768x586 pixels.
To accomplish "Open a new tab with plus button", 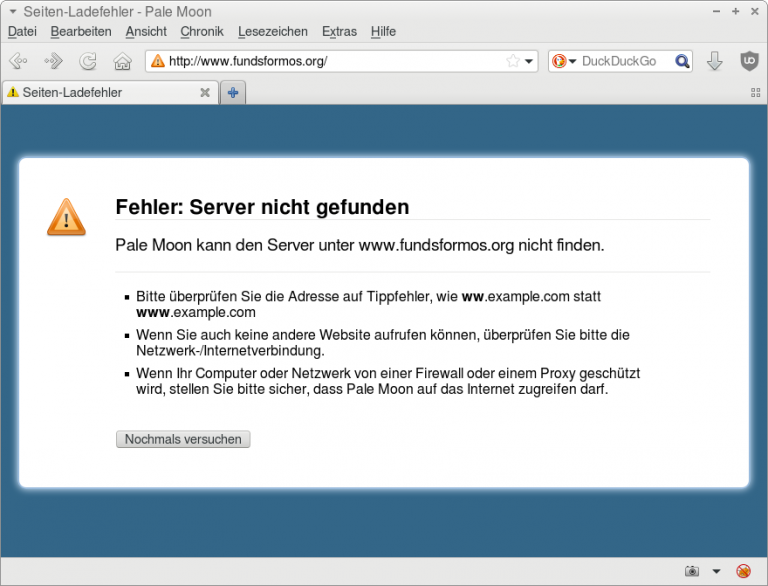I will [233, 93].
